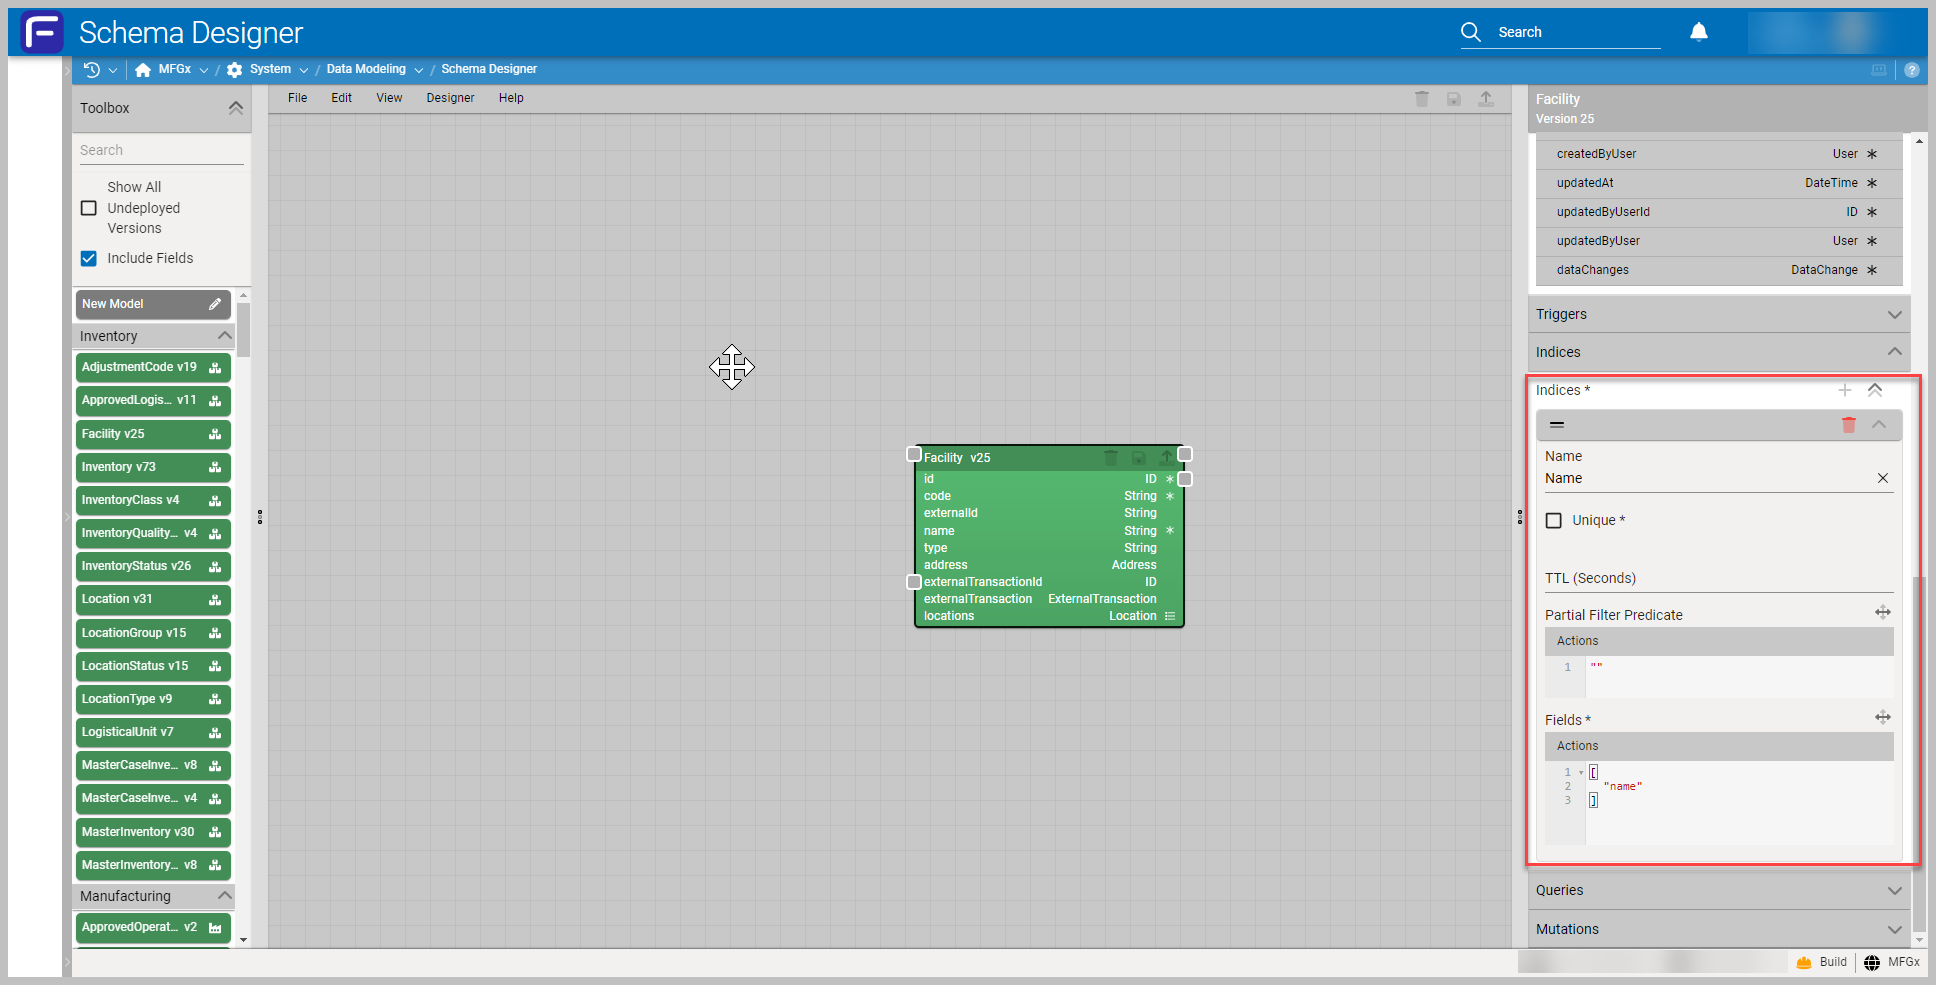Screen dimensions: 1936x985
Task: Open the View menu
Action: [389, 98]
